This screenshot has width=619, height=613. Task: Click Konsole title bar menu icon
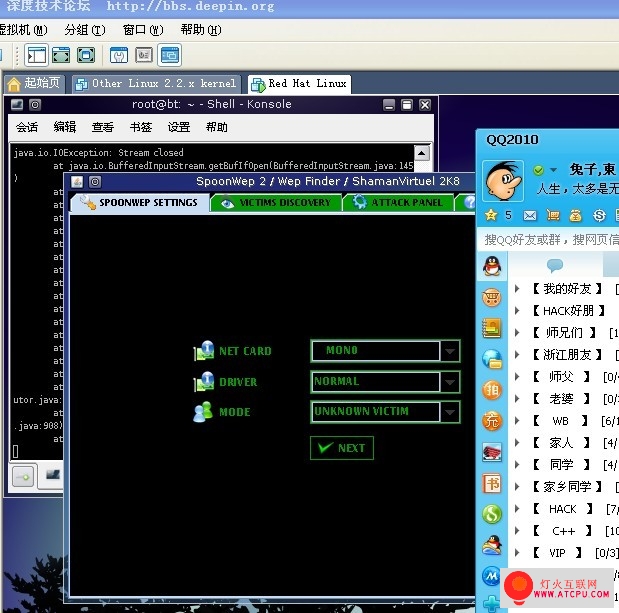point(17,105)
